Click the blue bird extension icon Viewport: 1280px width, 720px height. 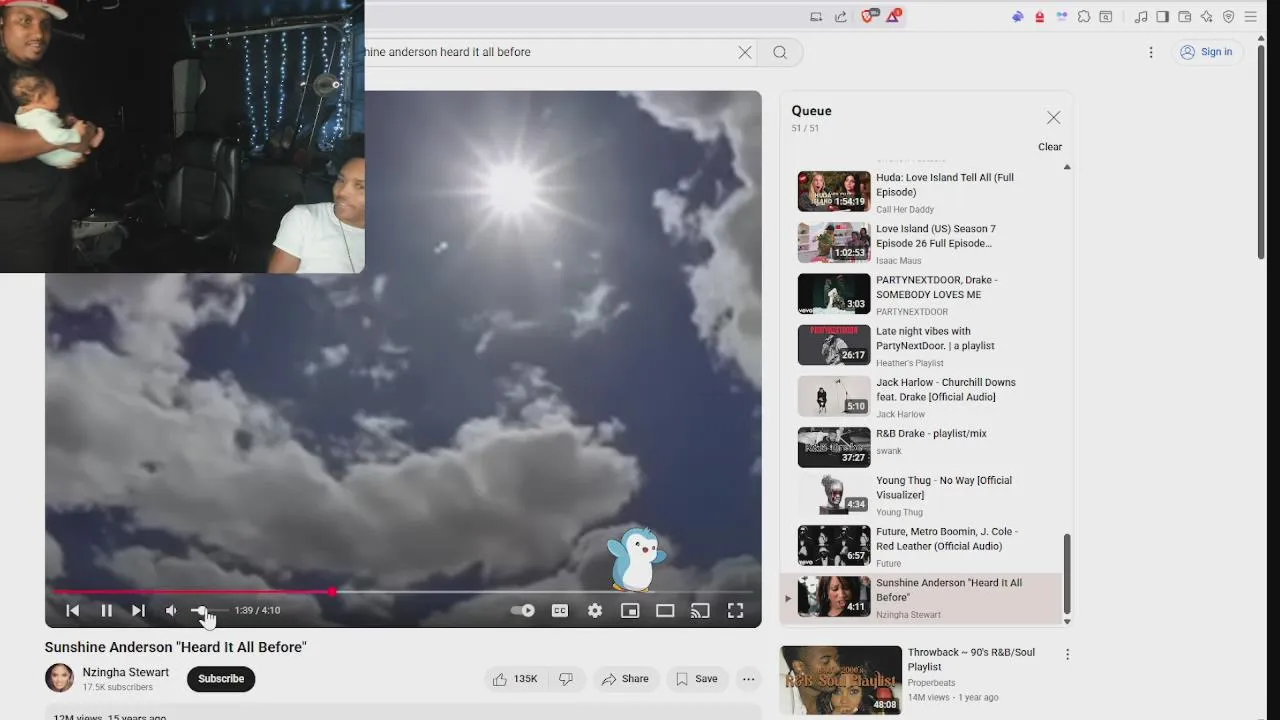[1018, 16]
